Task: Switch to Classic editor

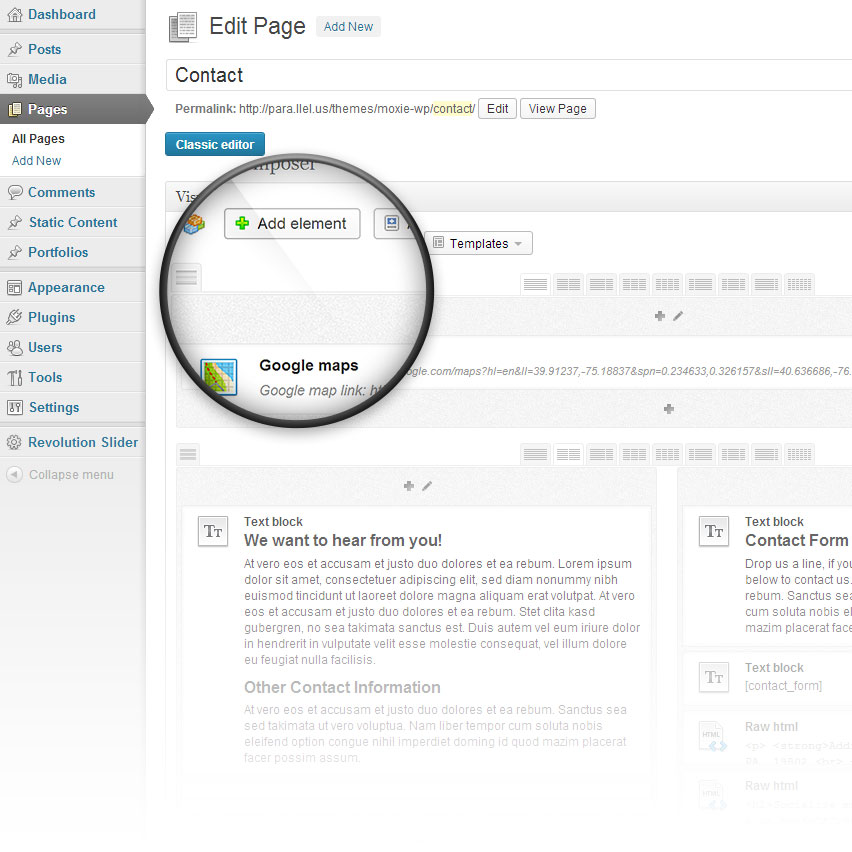Action: click(x=215, y=144)
